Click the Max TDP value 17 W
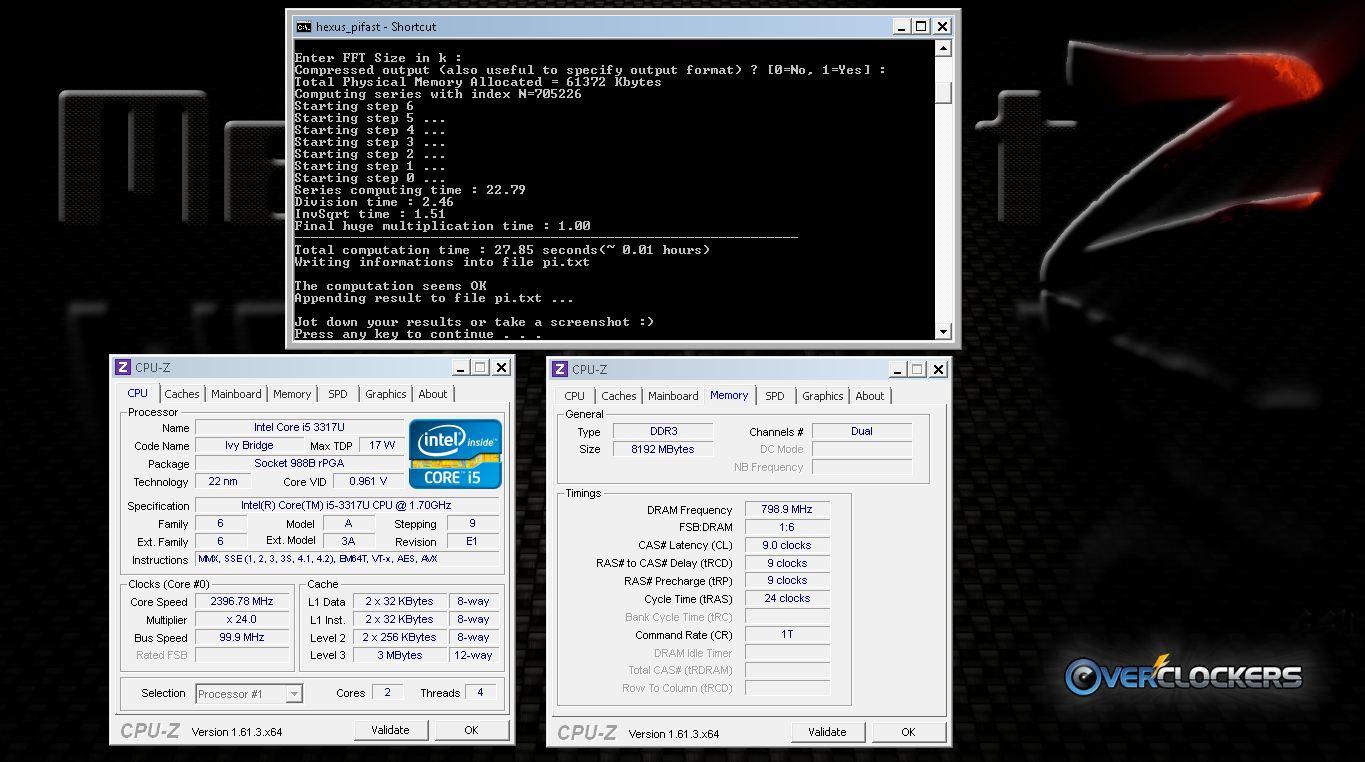This screenshot has width=1365, height=762. point(382,445)
